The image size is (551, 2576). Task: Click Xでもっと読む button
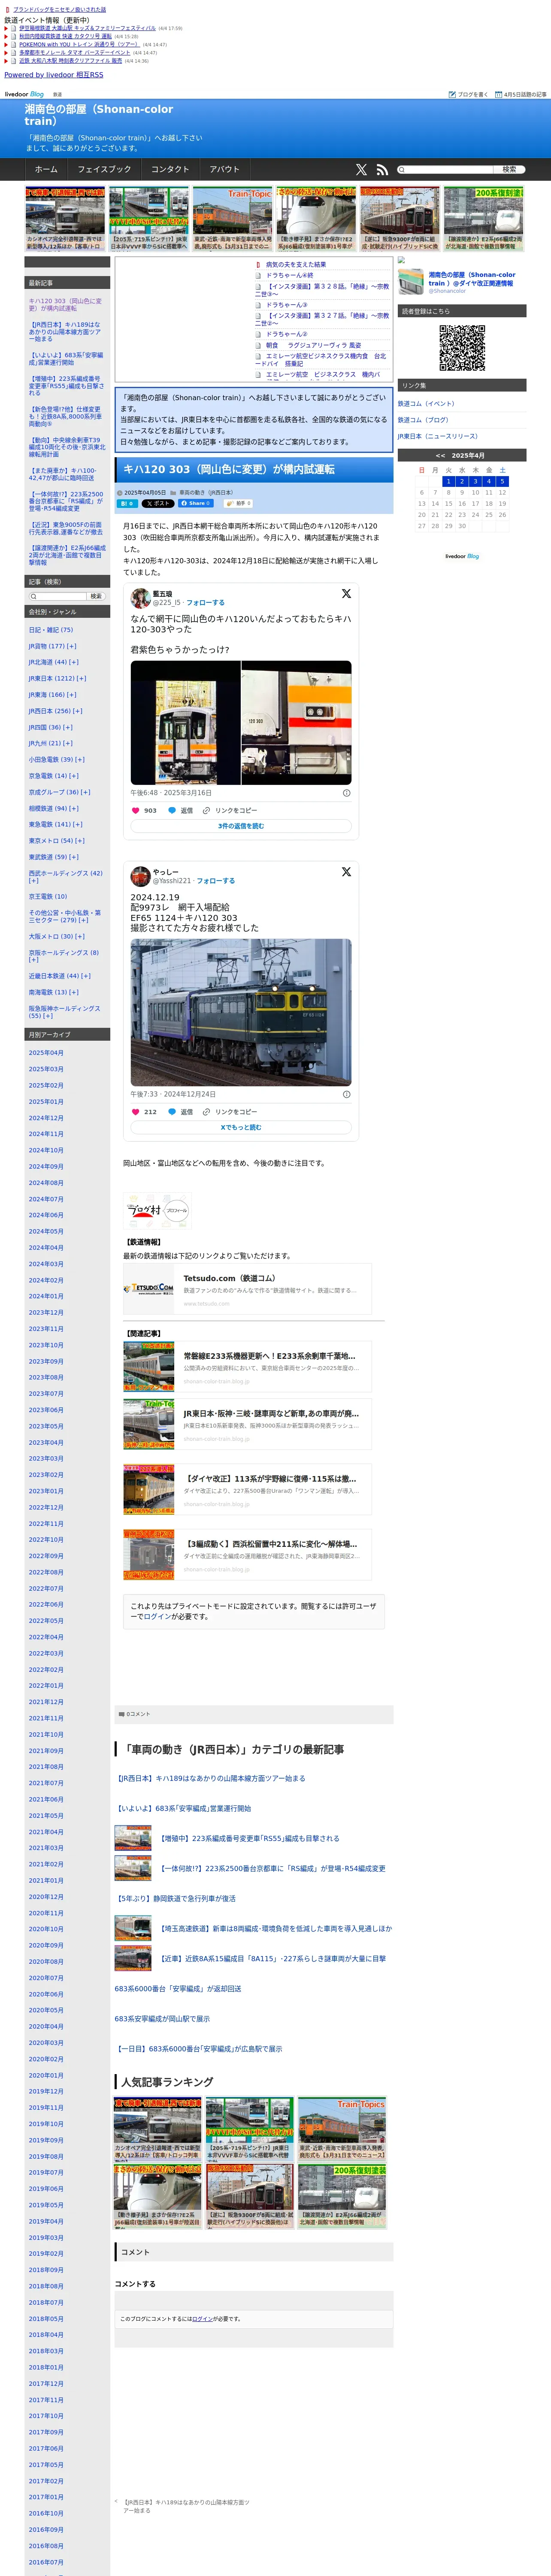click(x=241, y=1127)
